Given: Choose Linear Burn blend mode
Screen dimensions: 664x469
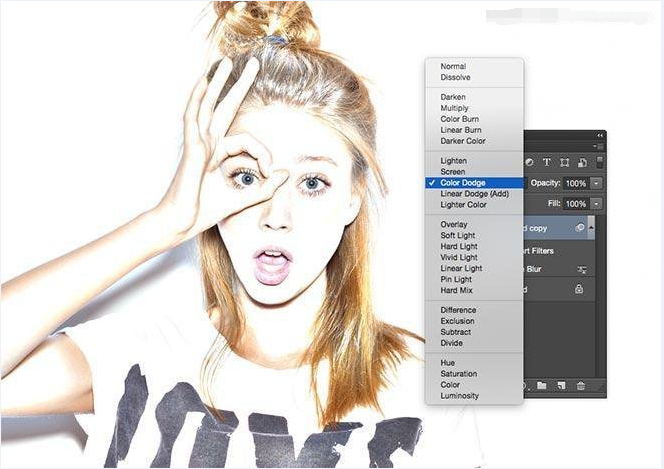Looking at the screenshot, I should click(474, 130).
